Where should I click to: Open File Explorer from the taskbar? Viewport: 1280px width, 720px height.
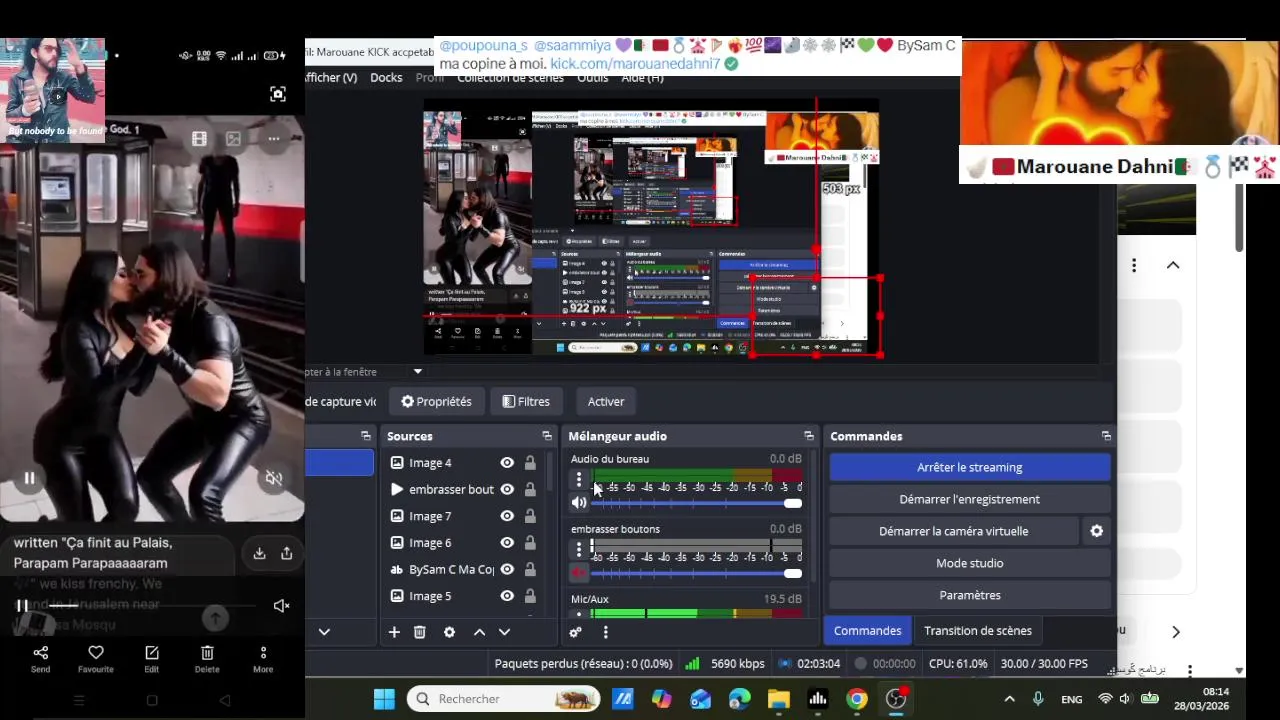[x=779, y=699]
